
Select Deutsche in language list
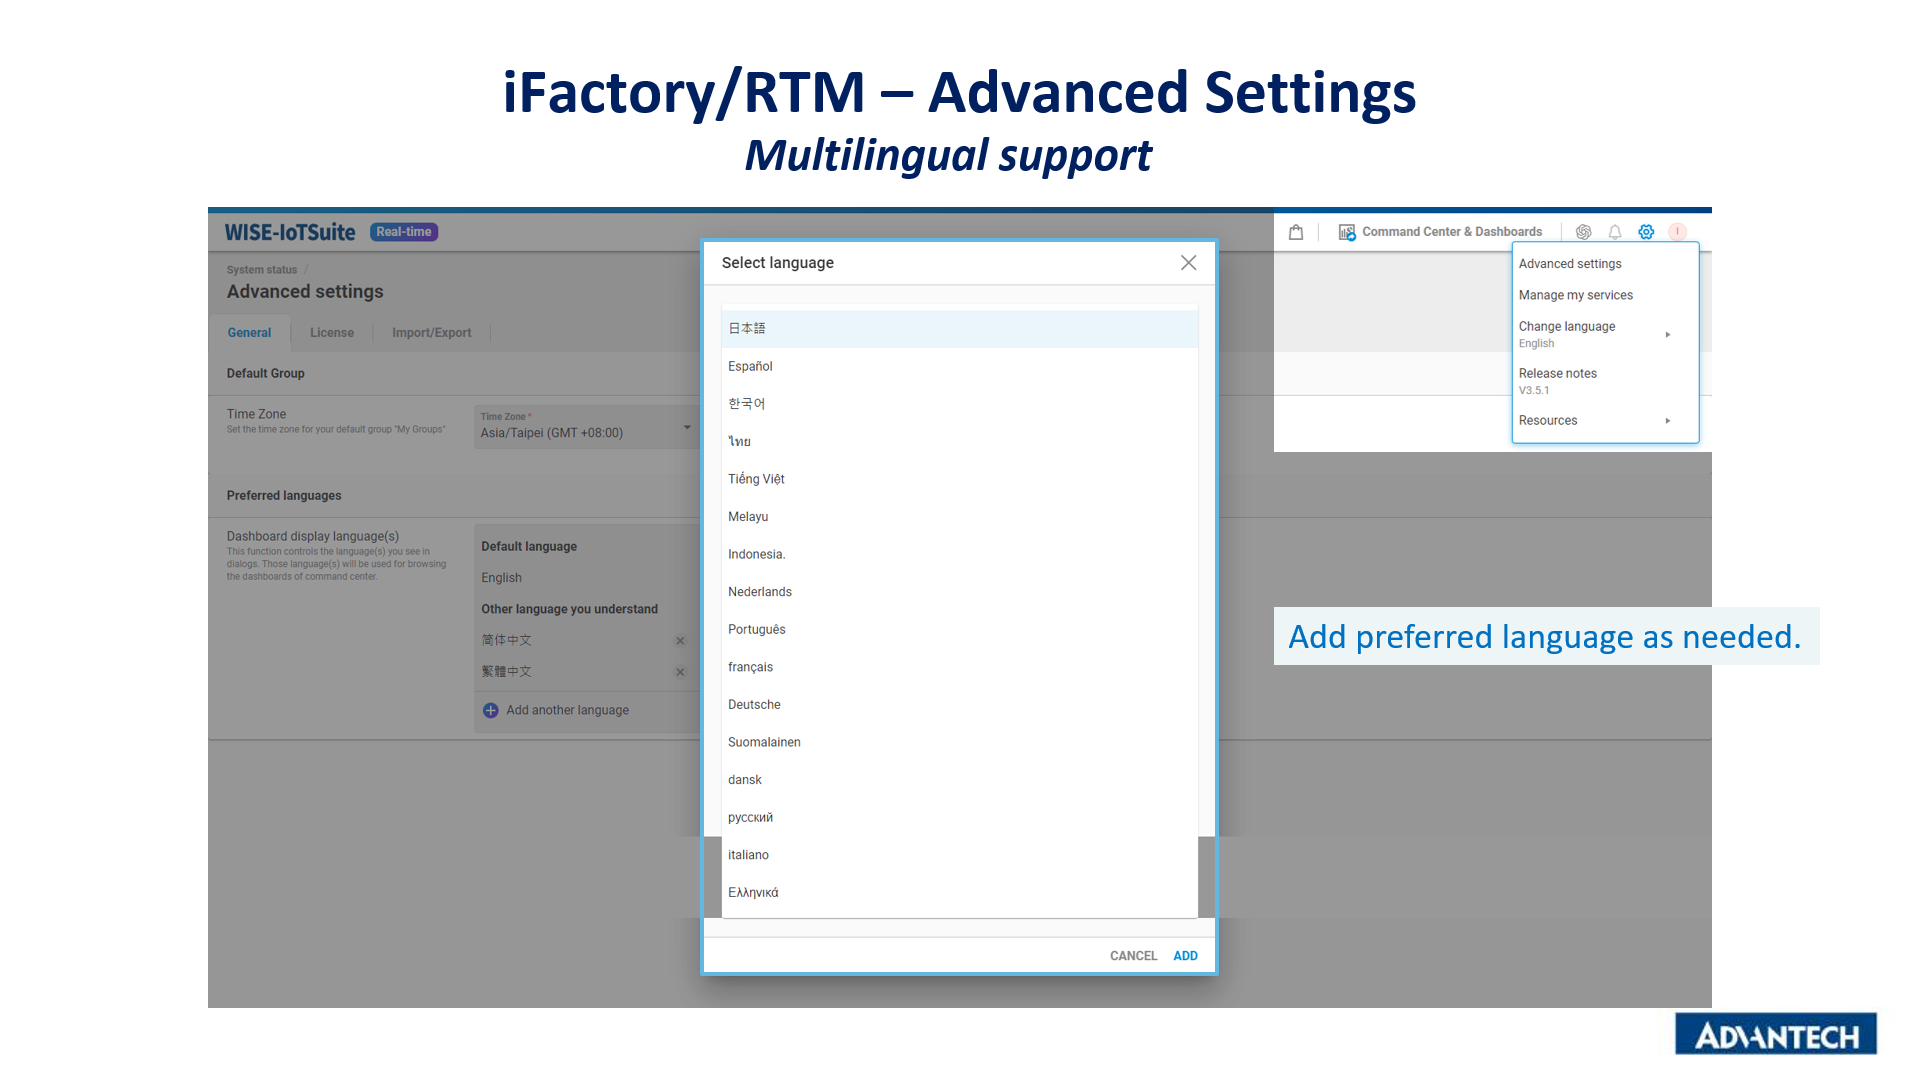pyautogui.click(x=959, y=705)
